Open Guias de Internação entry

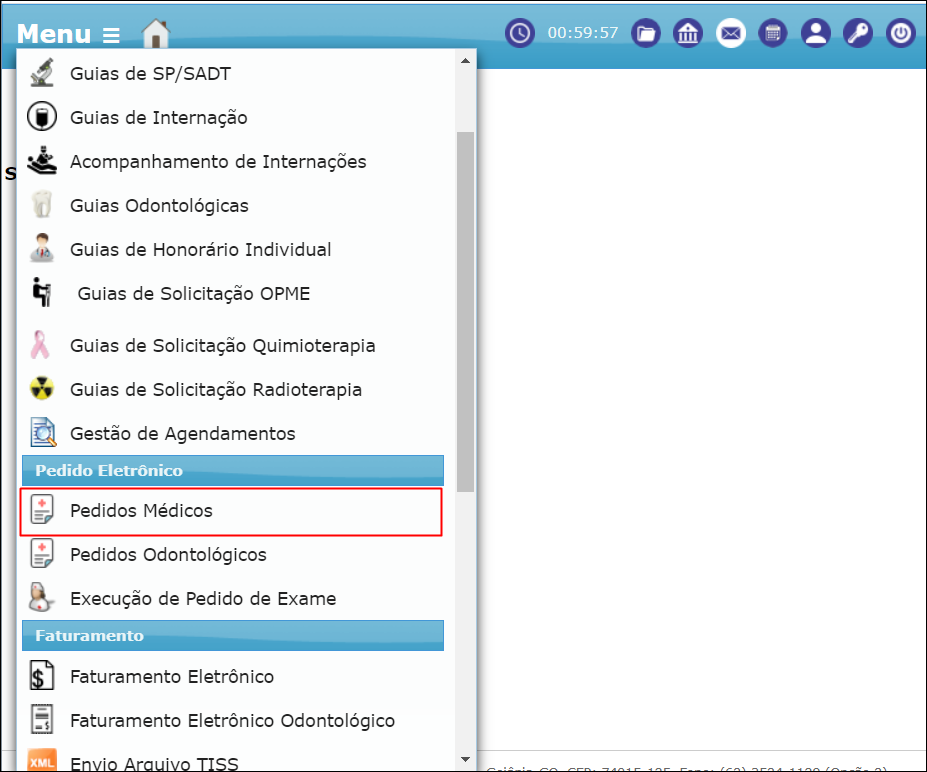click(158, 118)
